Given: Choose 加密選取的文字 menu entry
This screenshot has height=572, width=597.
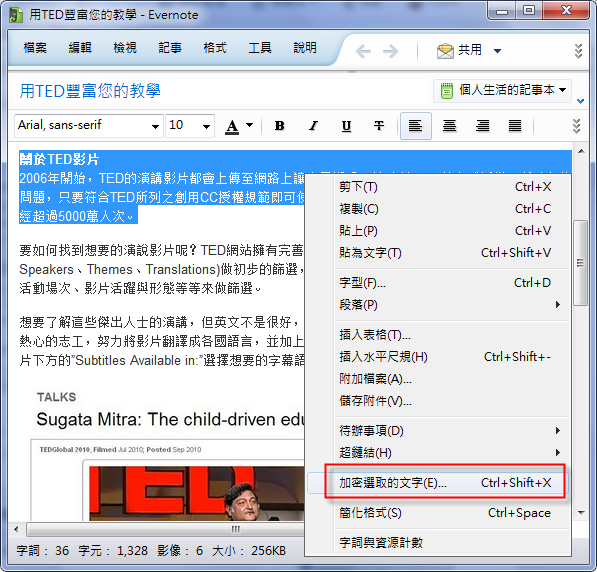Looking at the screenshot, I should point(438,483).
